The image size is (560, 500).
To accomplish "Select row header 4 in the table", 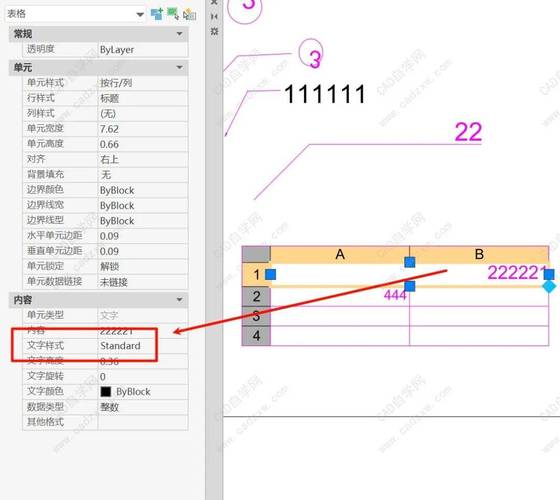I will tap(256, 336).
